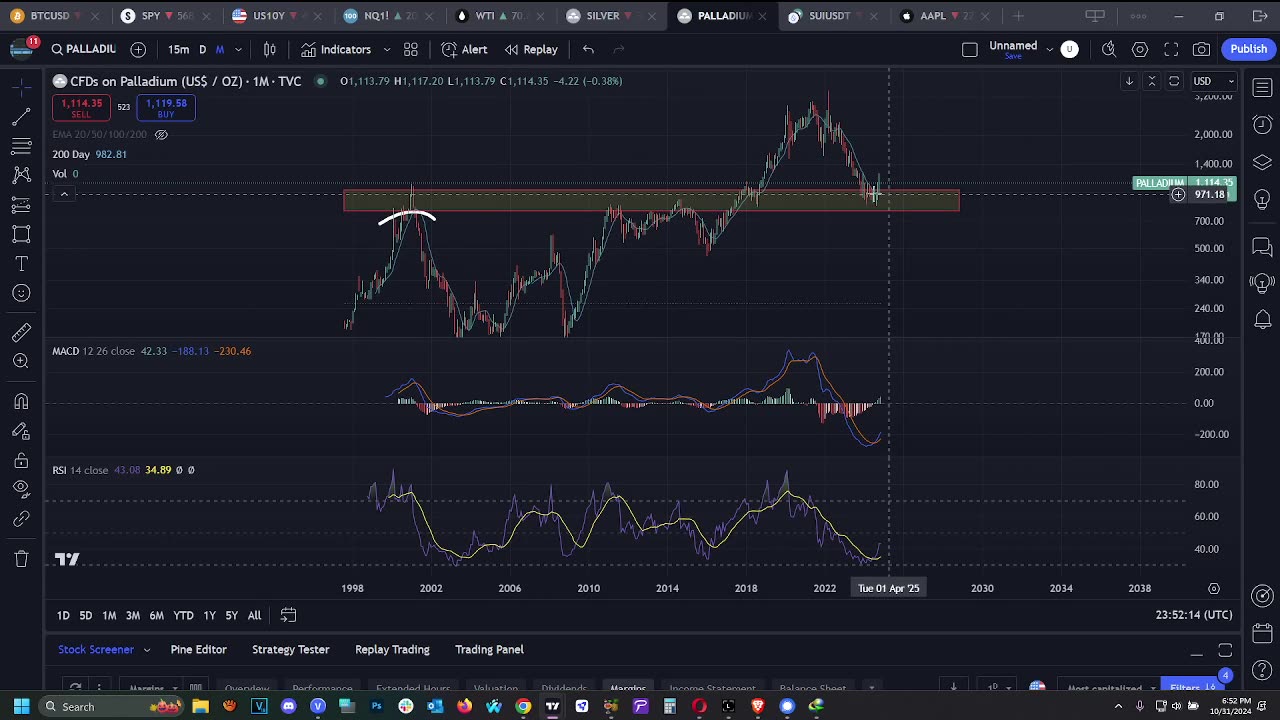Click the 1,114.35 SELL button

pyautogui.click(x=81, y=108)
